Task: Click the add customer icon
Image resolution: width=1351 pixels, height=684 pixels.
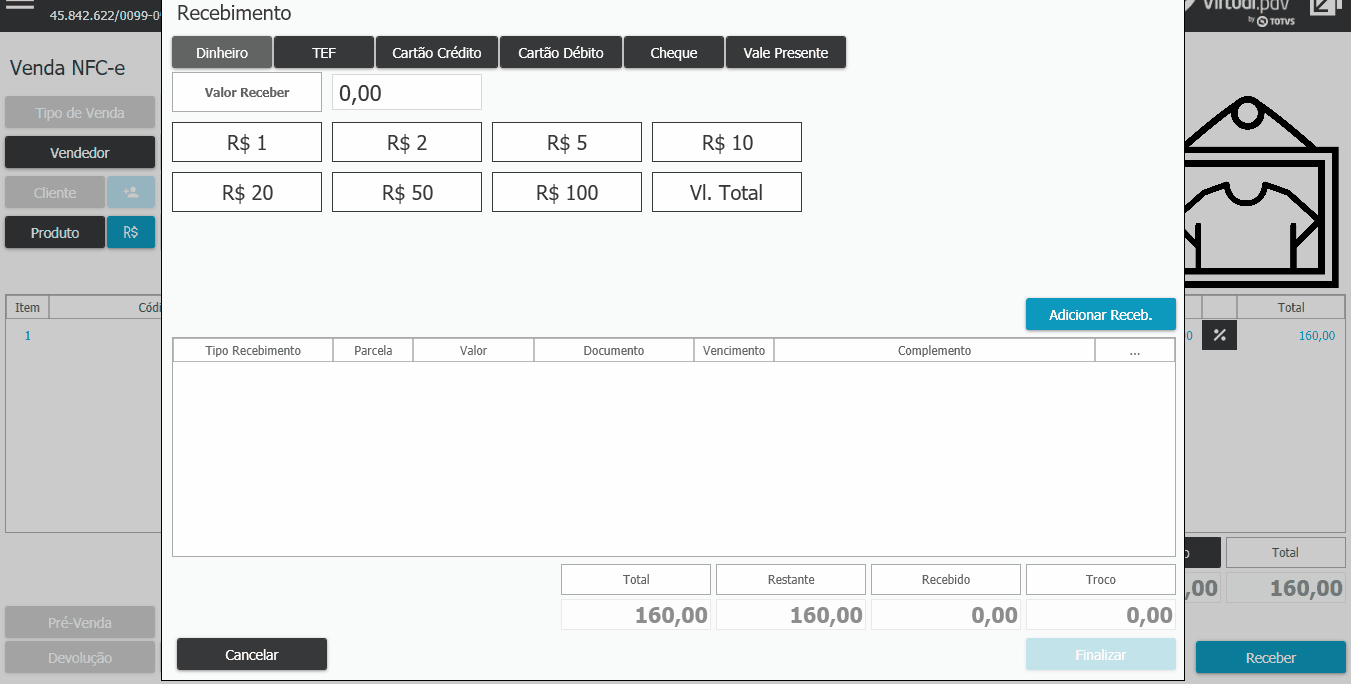Action: pos(131,192)
